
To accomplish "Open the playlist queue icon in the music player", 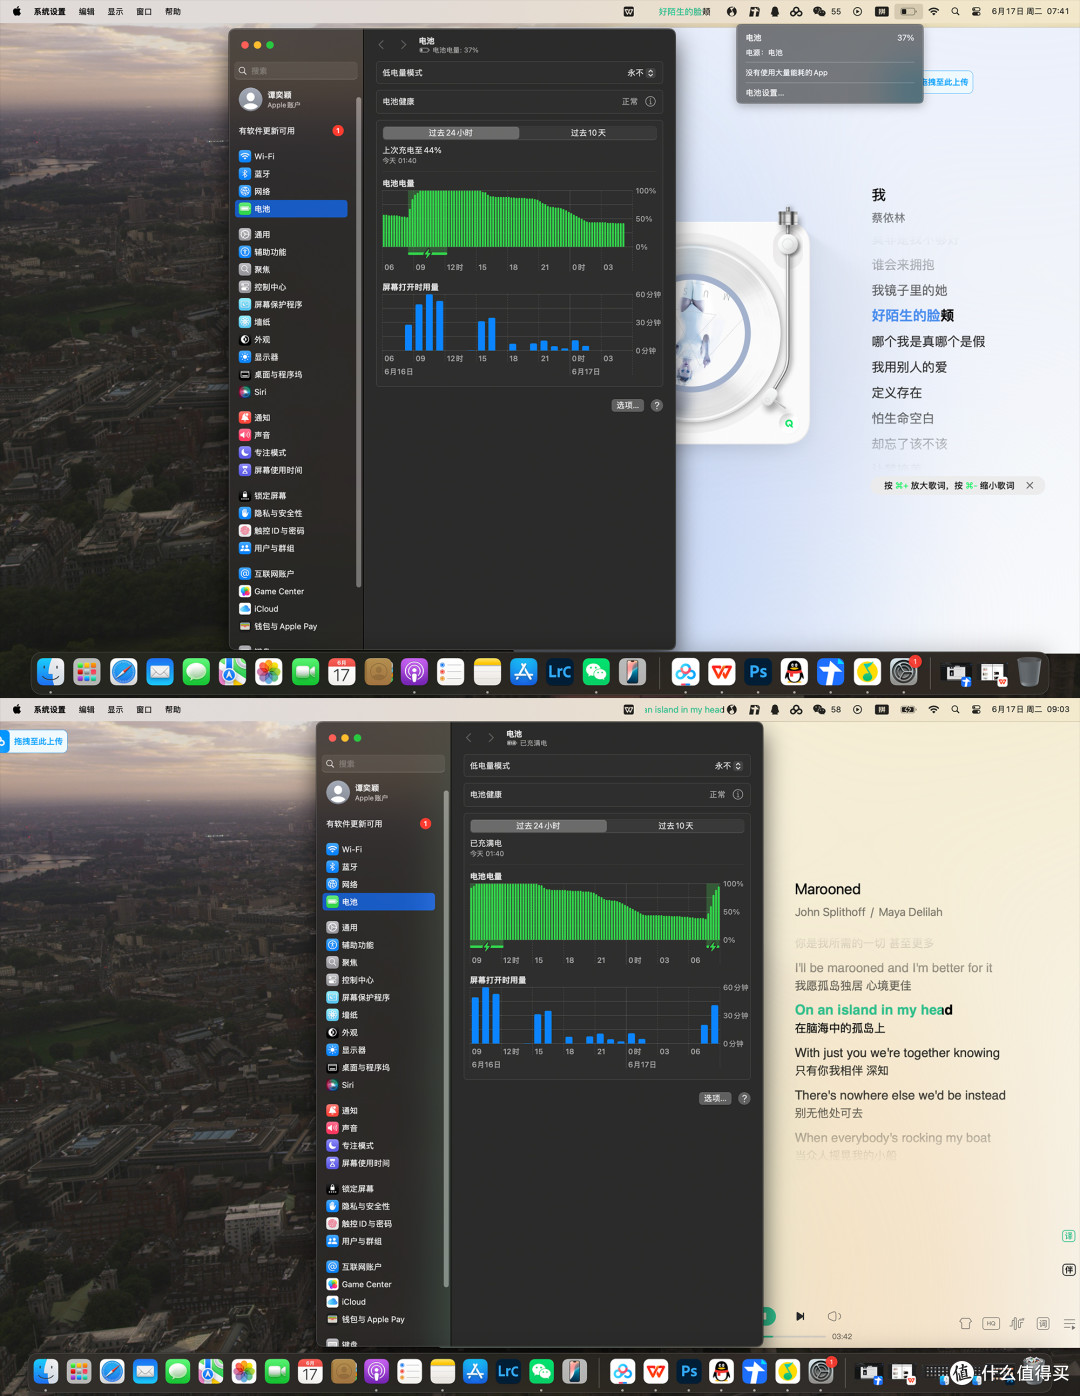I will click(1069, 1323).
